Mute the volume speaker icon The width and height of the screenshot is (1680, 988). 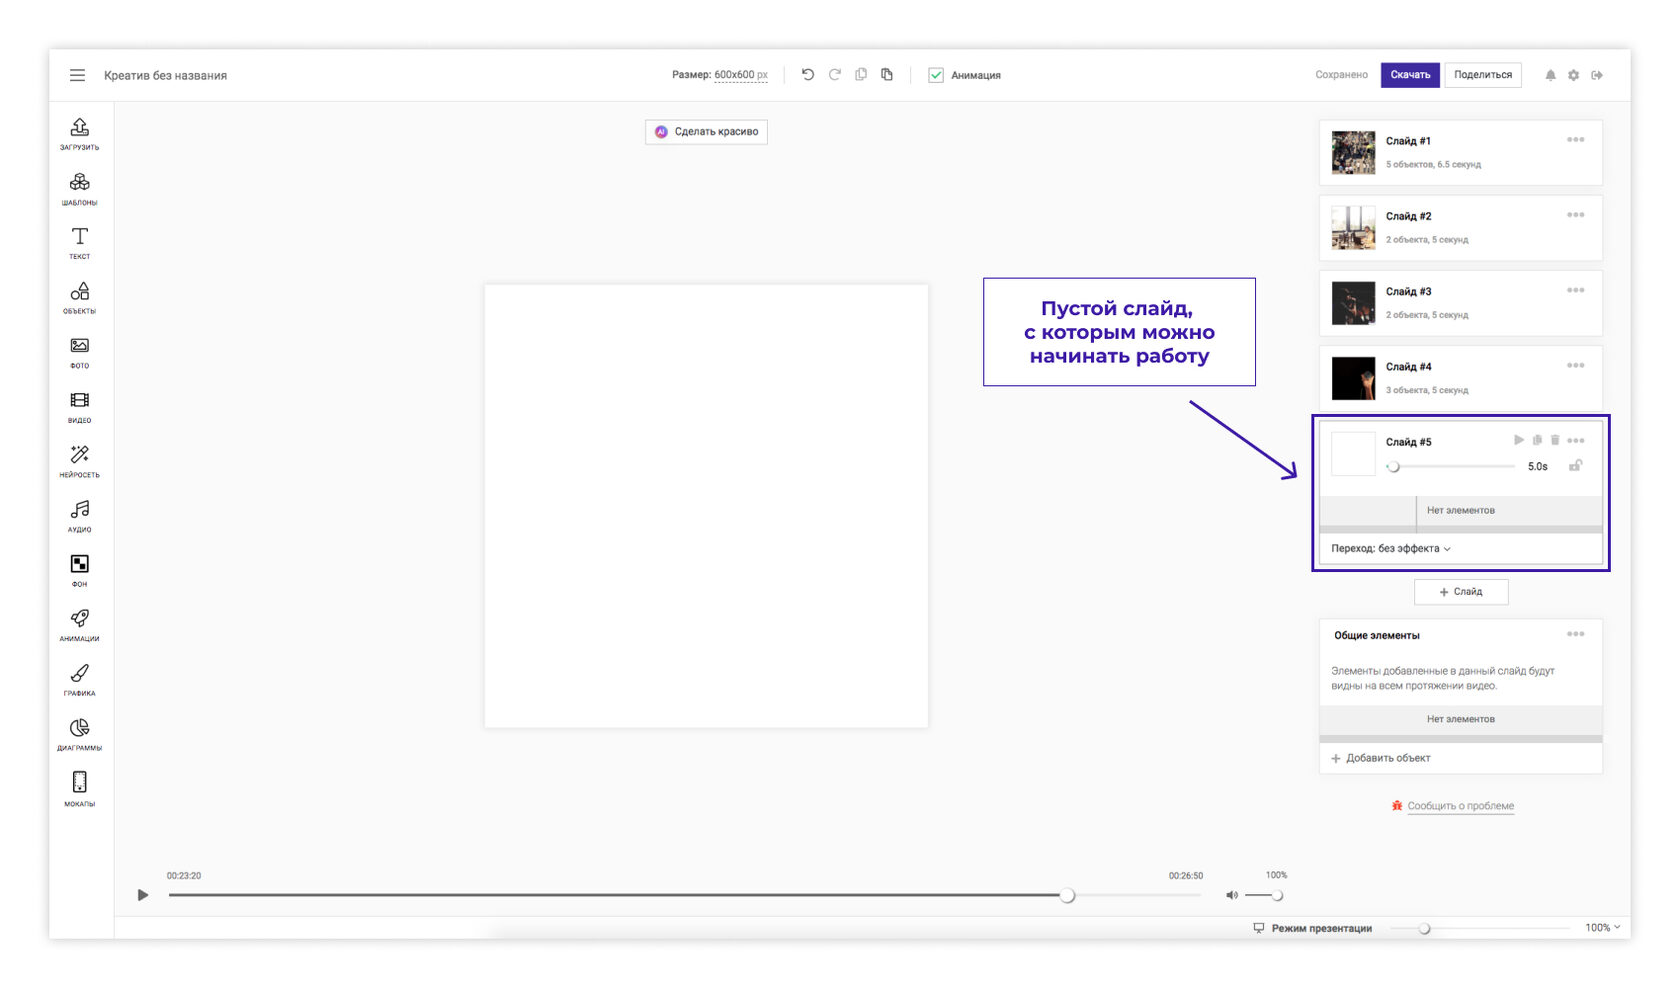pos(1232,895)
